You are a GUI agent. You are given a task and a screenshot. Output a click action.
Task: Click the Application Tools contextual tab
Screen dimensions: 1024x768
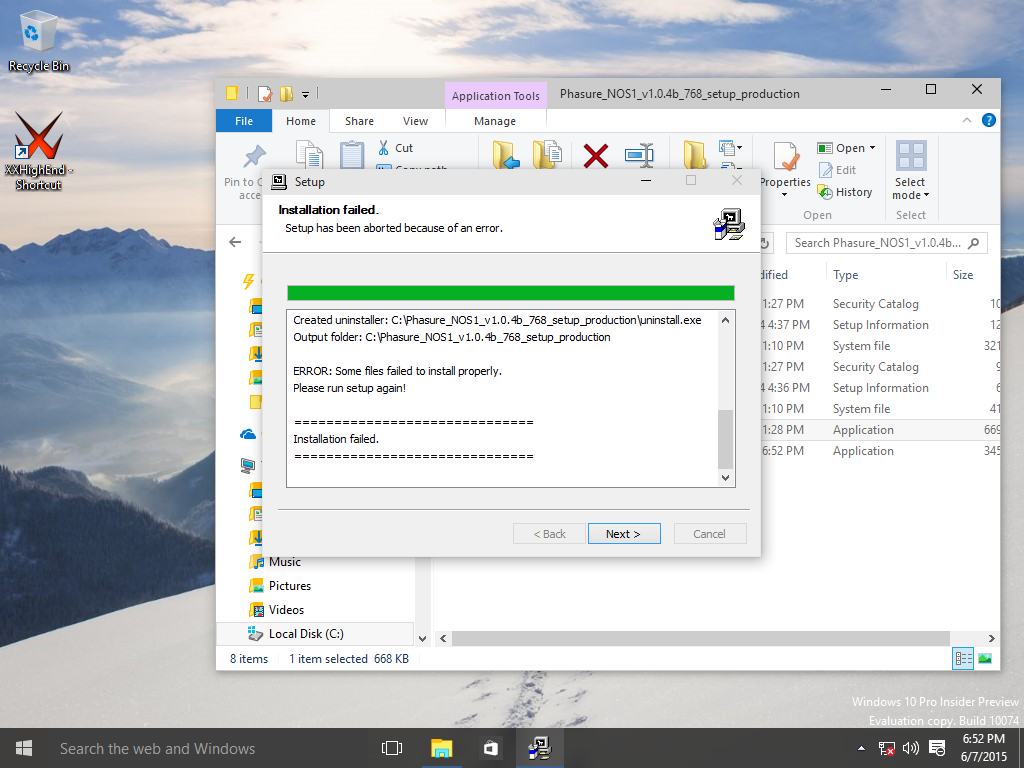tap(495, 96)
